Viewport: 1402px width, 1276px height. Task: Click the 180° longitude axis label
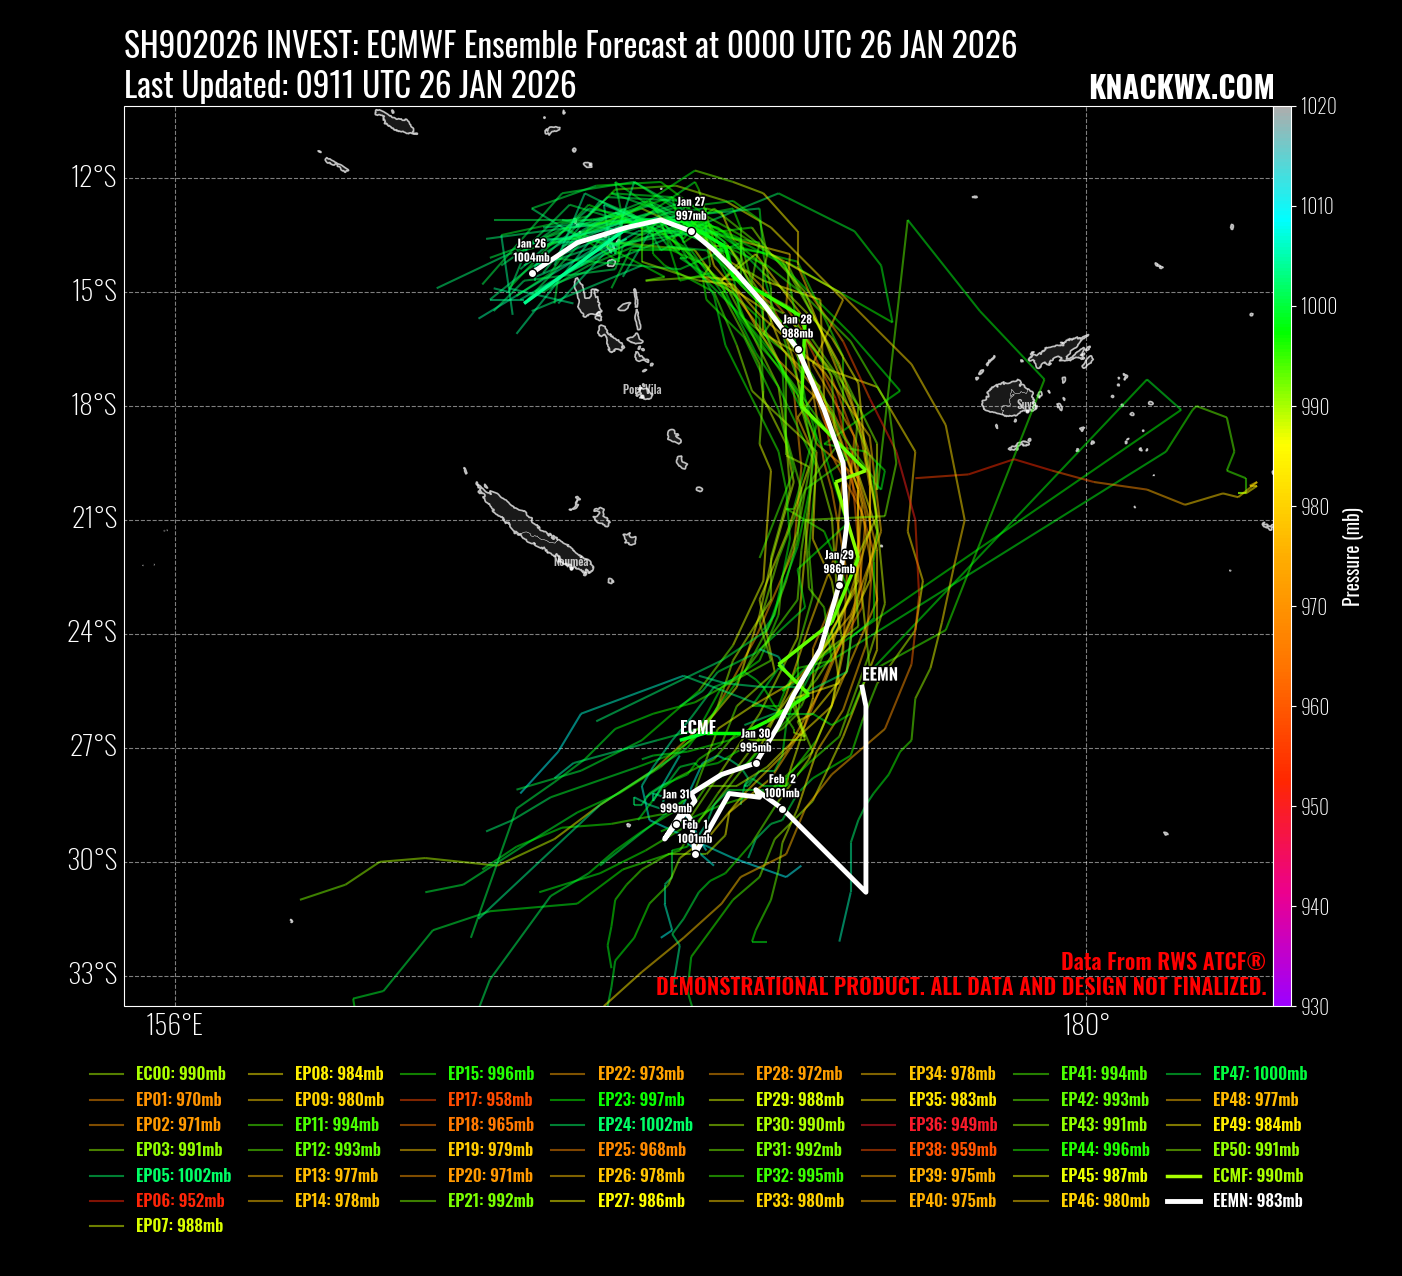1086,1026
